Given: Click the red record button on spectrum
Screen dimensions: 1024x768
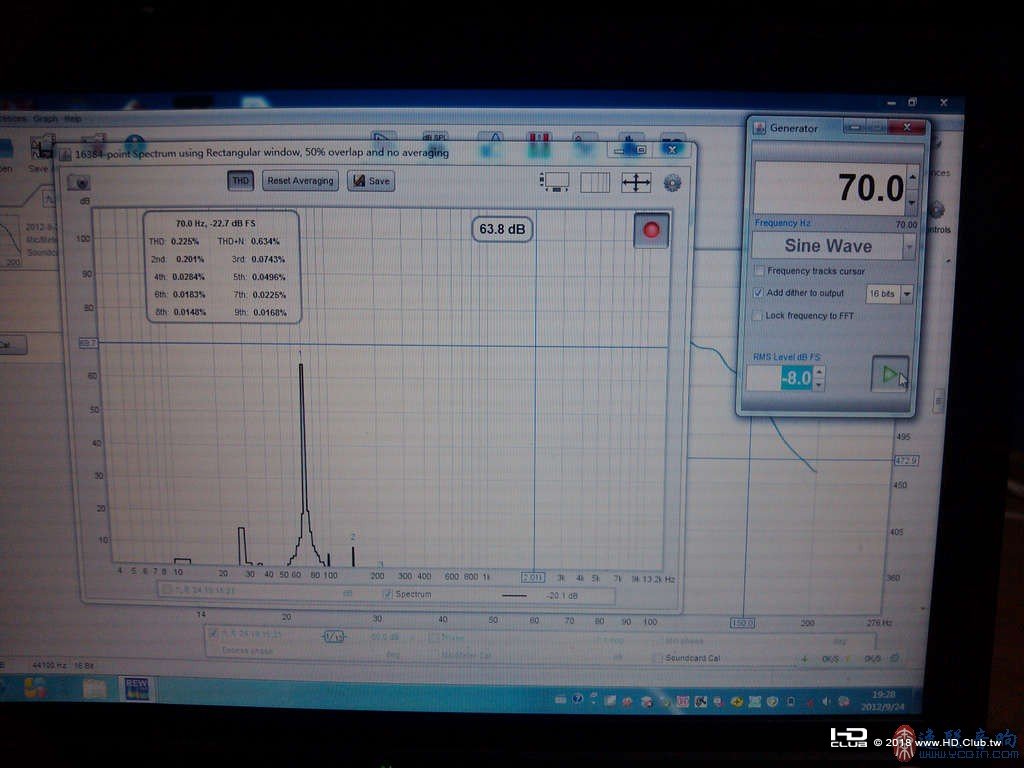Looking at the screenshot, I should click(x=651, y=230).
